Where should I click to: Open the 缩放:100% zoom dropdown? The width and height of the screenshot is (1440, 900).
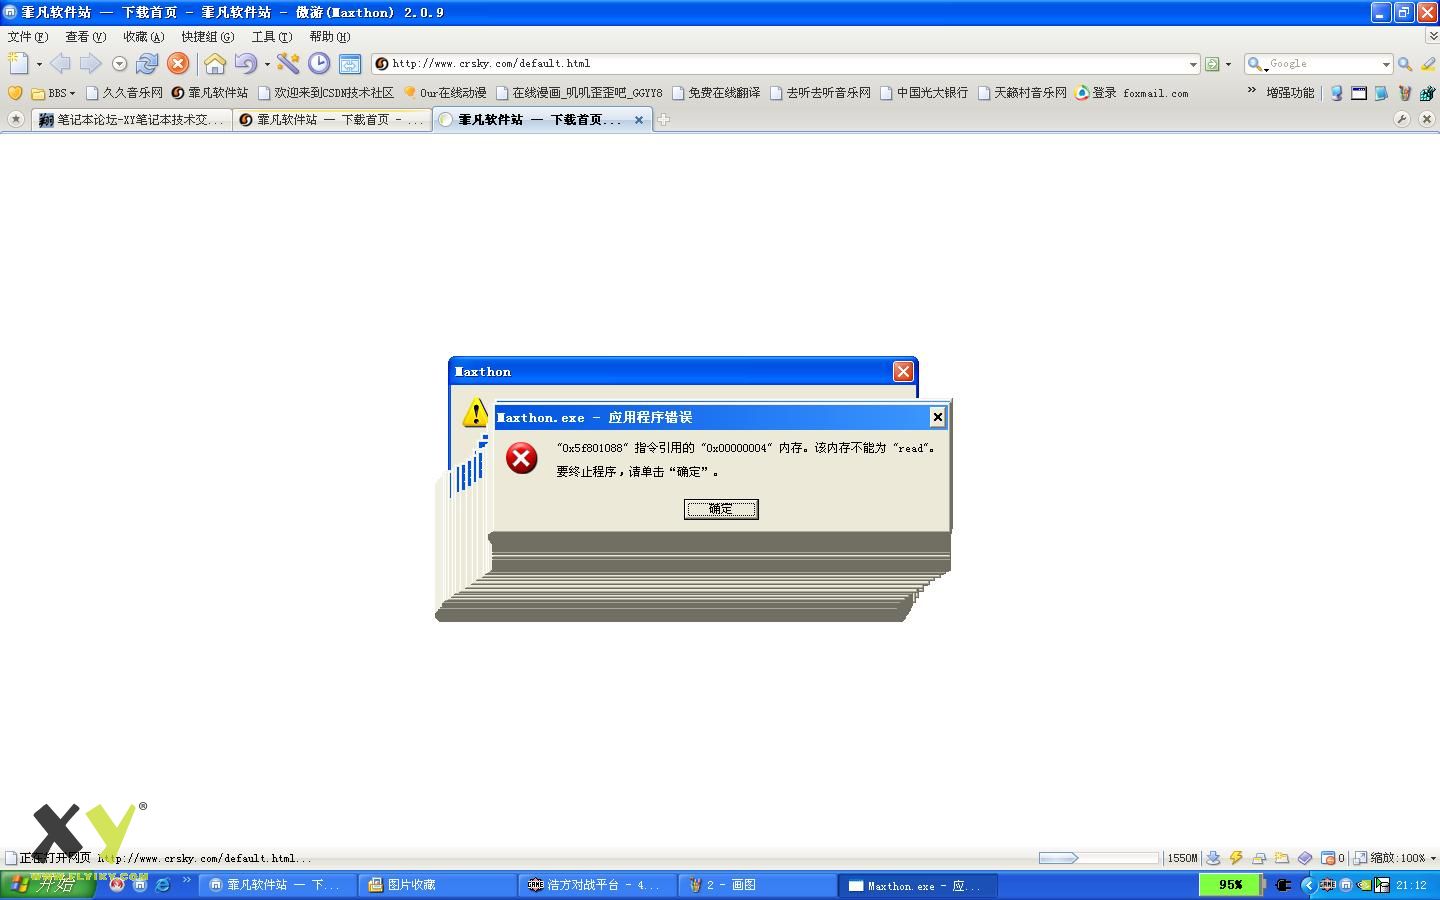coord(1395,858)
